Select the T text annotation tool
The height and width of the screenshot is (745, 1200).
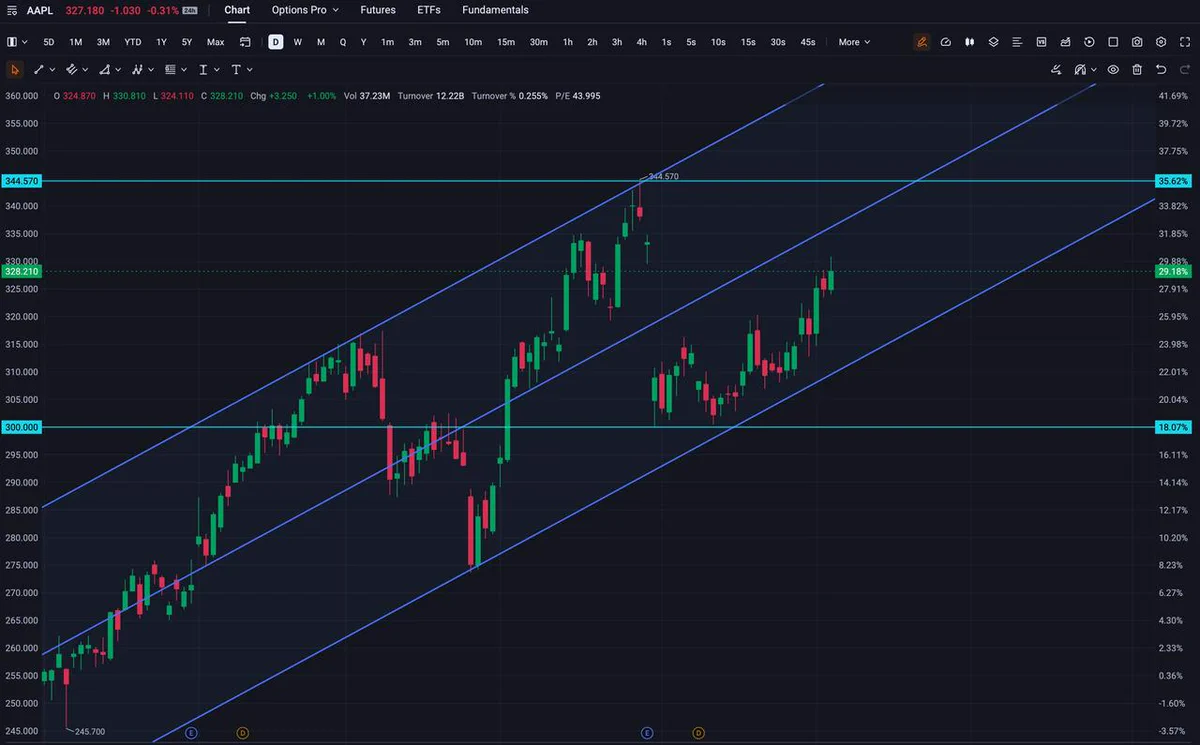236,70
